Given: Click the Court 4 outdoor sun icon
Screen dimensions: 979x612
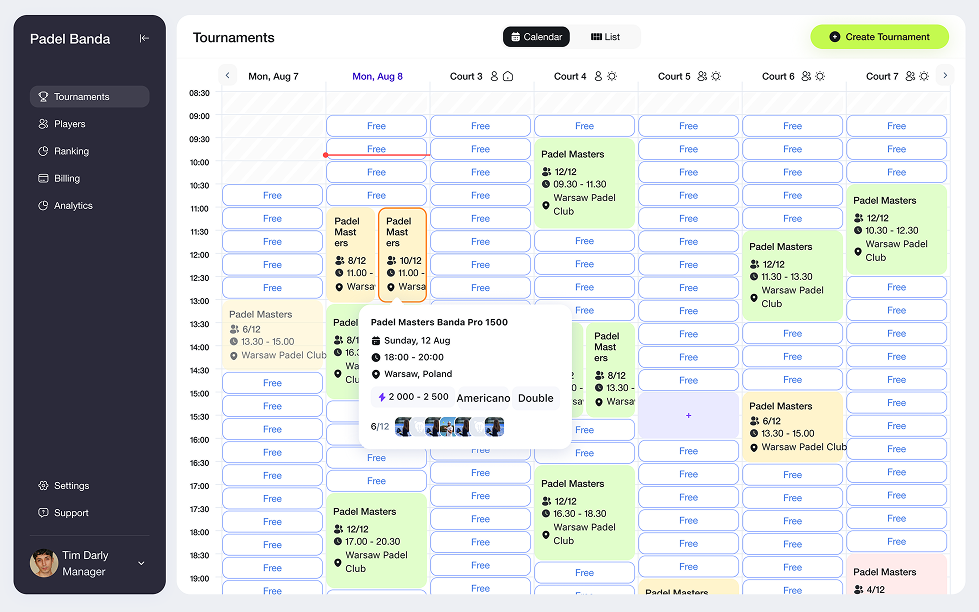Looking at the screenshot, I should 612,76.
